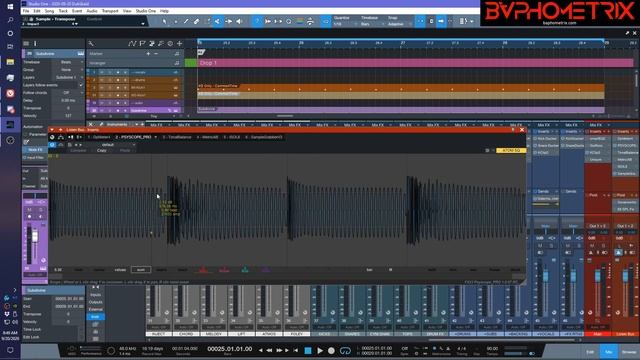640x360 pixels.
Task: Open File Explorer from taskbar
Action: tap(10, 62)
